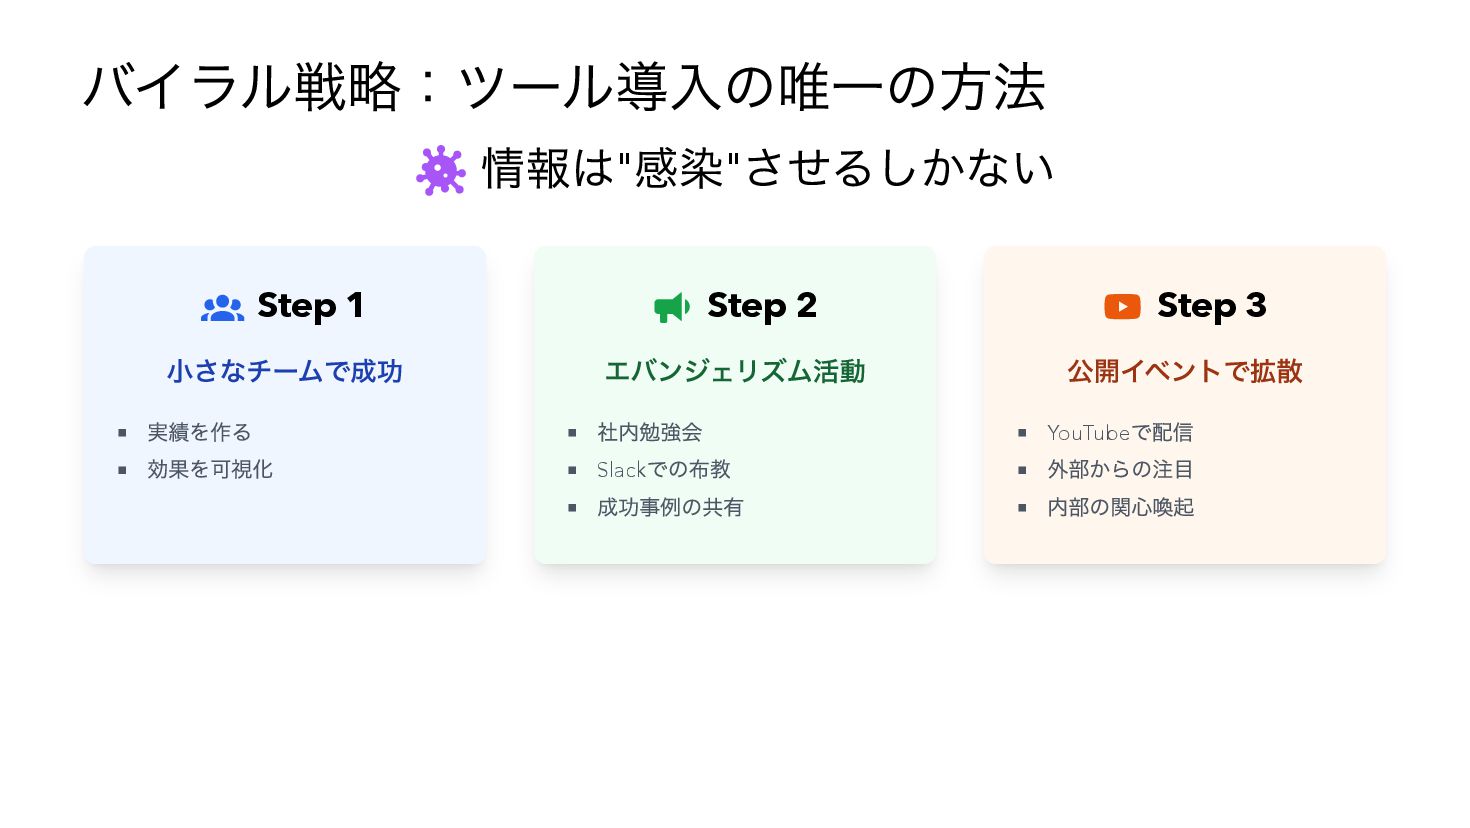
Task: Click the purple virus icon
Action: [x=441, y=170]
